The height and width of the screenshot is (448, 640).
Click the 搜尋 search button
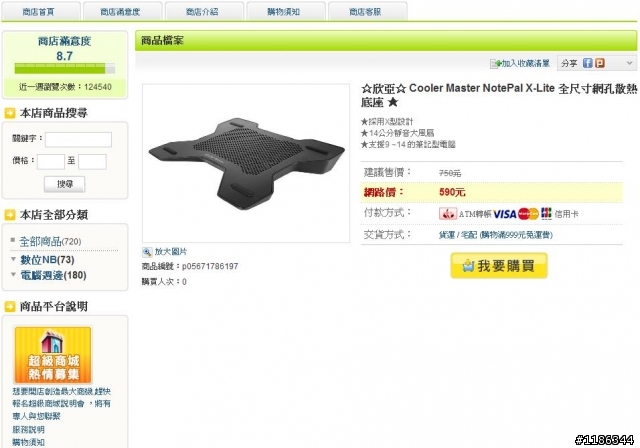64,184
